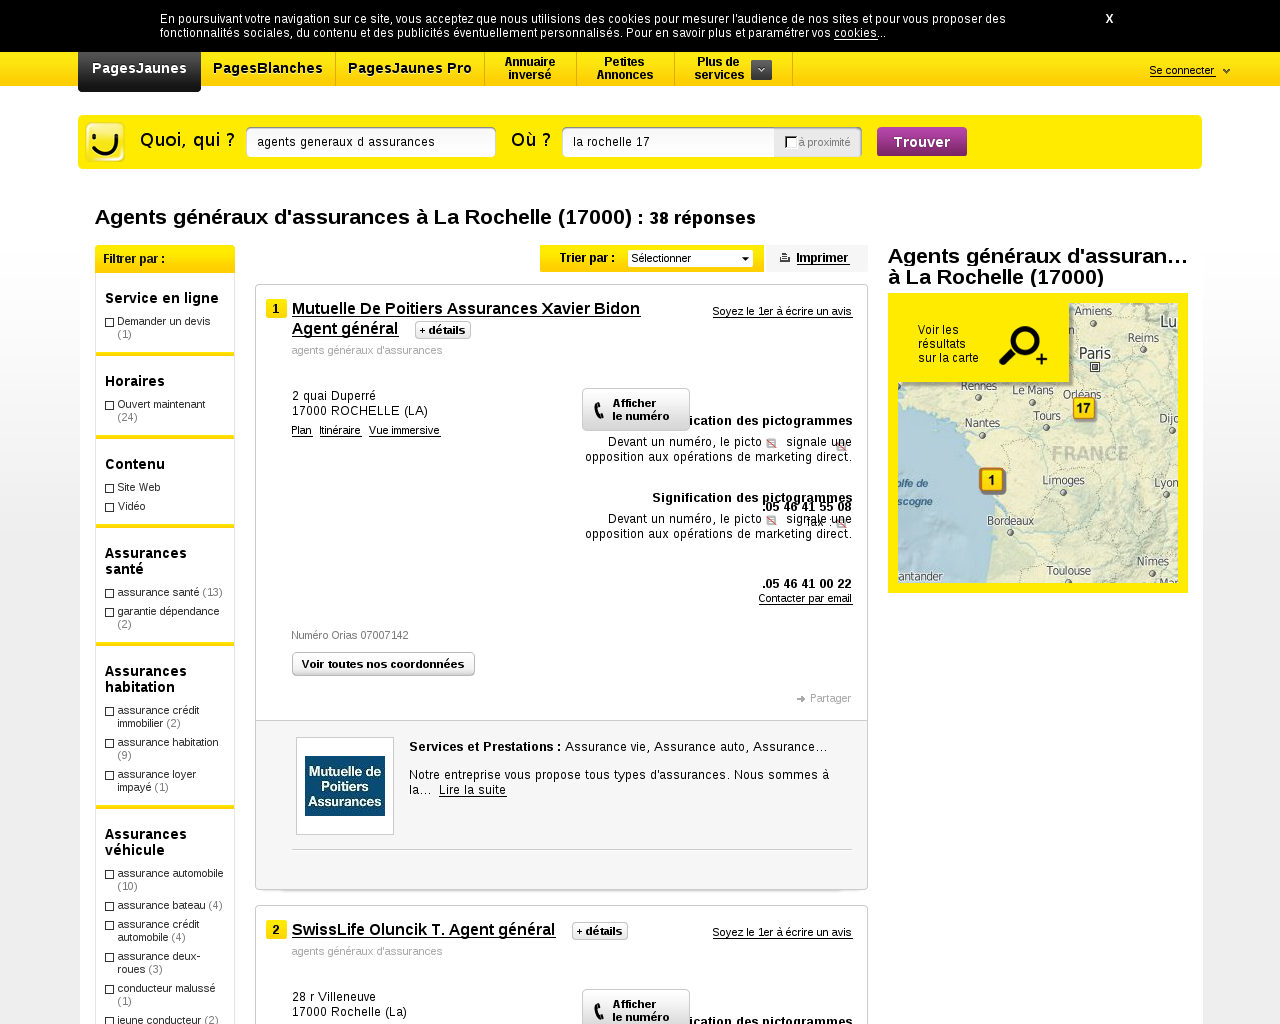Focus the Où location field
Image resolution: width=1280 pixels, height=1024 pixels.
668,142
